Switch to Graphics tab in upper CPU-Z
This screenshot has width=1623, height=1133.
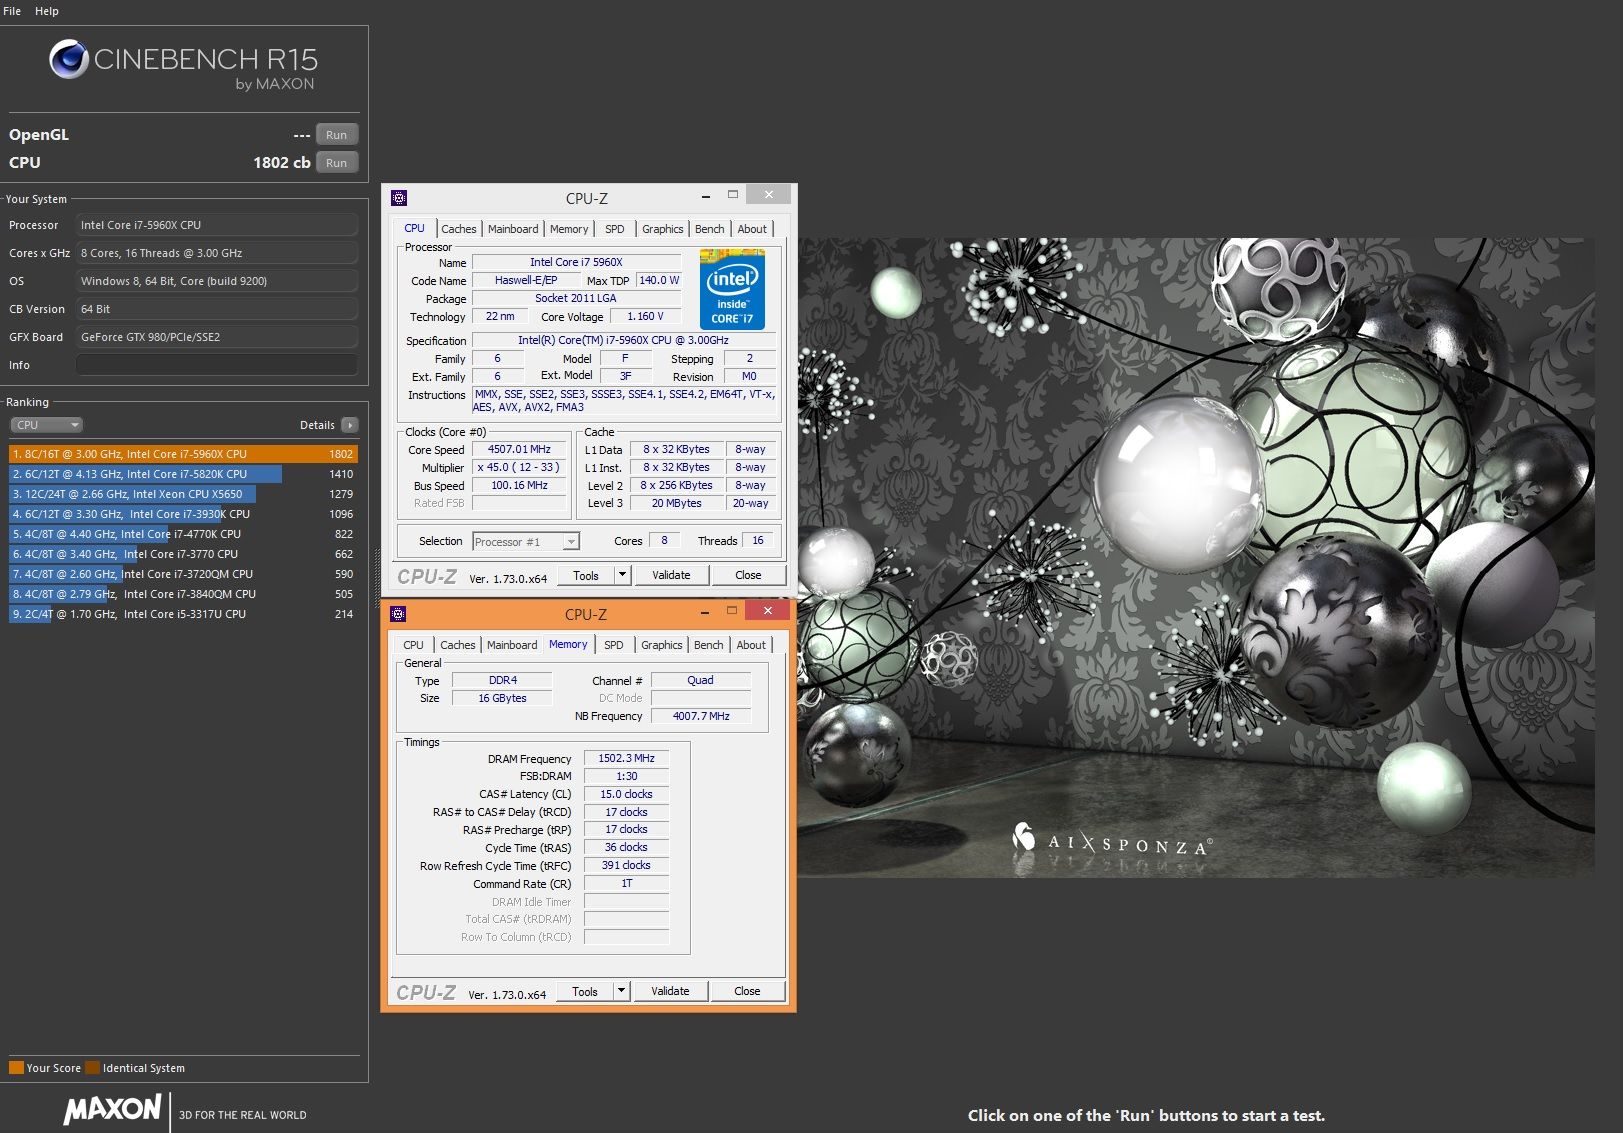pyautogui.click(x=663, y=229)
